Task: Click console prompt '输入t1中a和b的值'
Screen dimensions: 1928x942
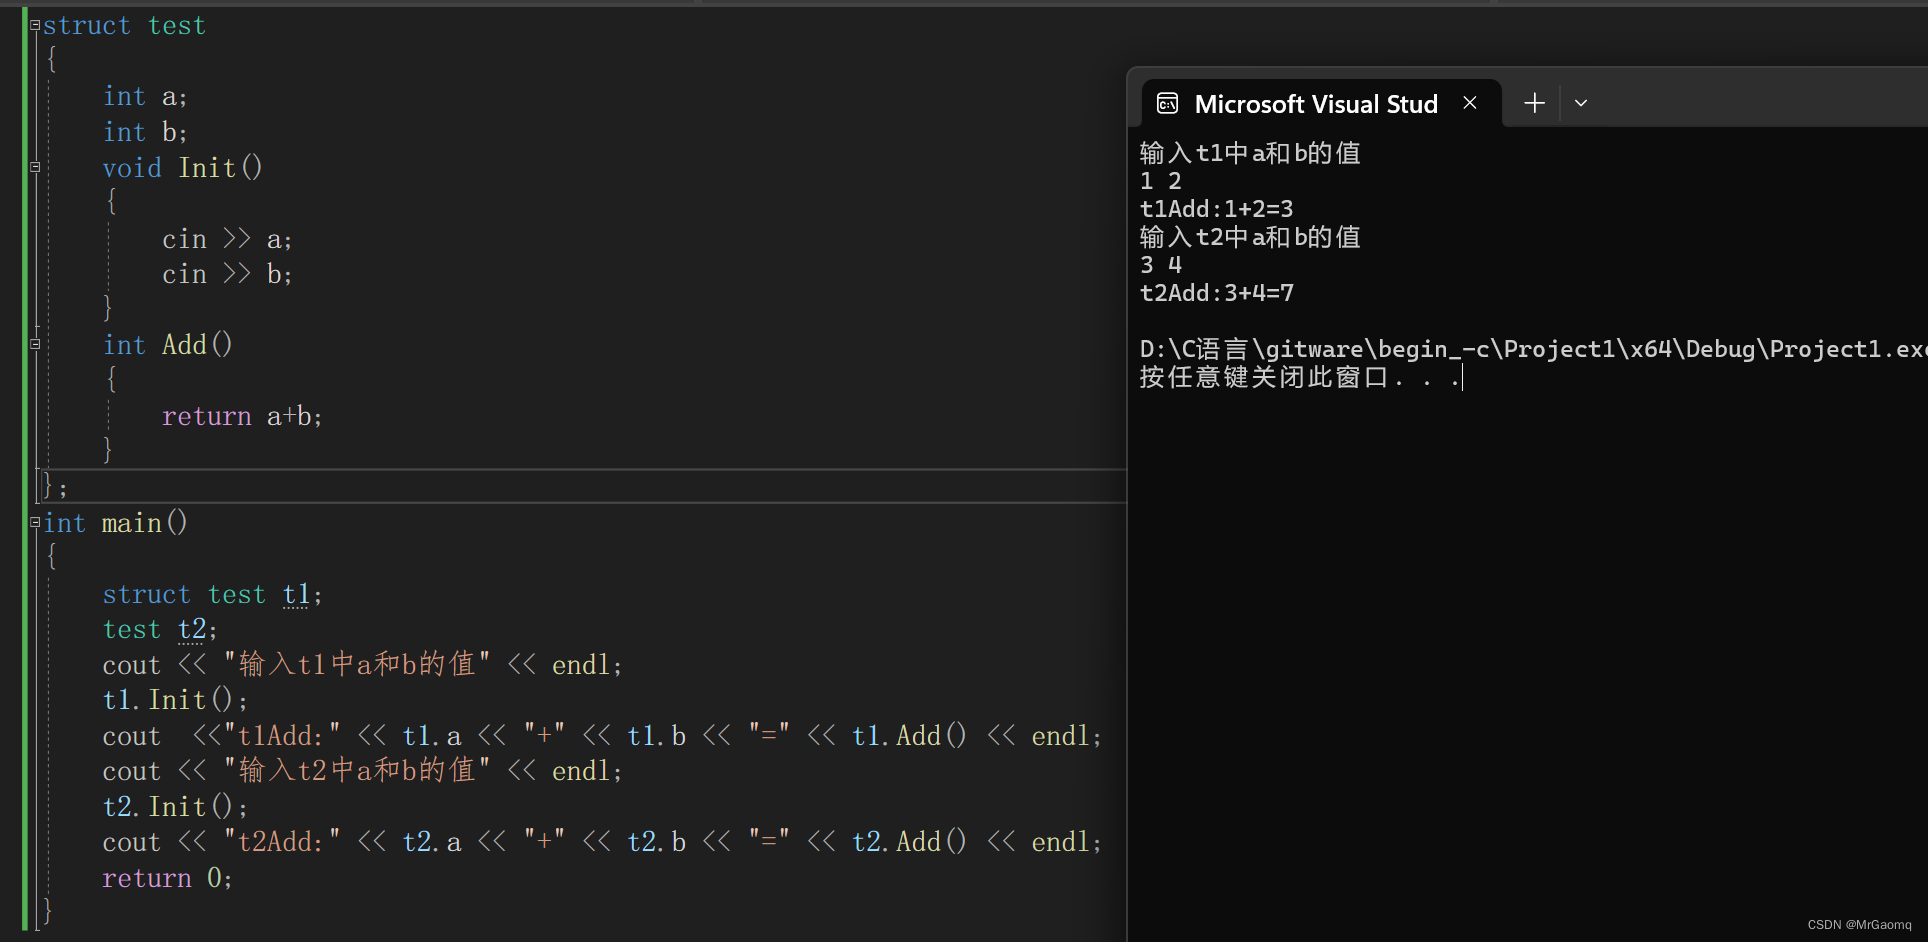Action: [1250, 153]
